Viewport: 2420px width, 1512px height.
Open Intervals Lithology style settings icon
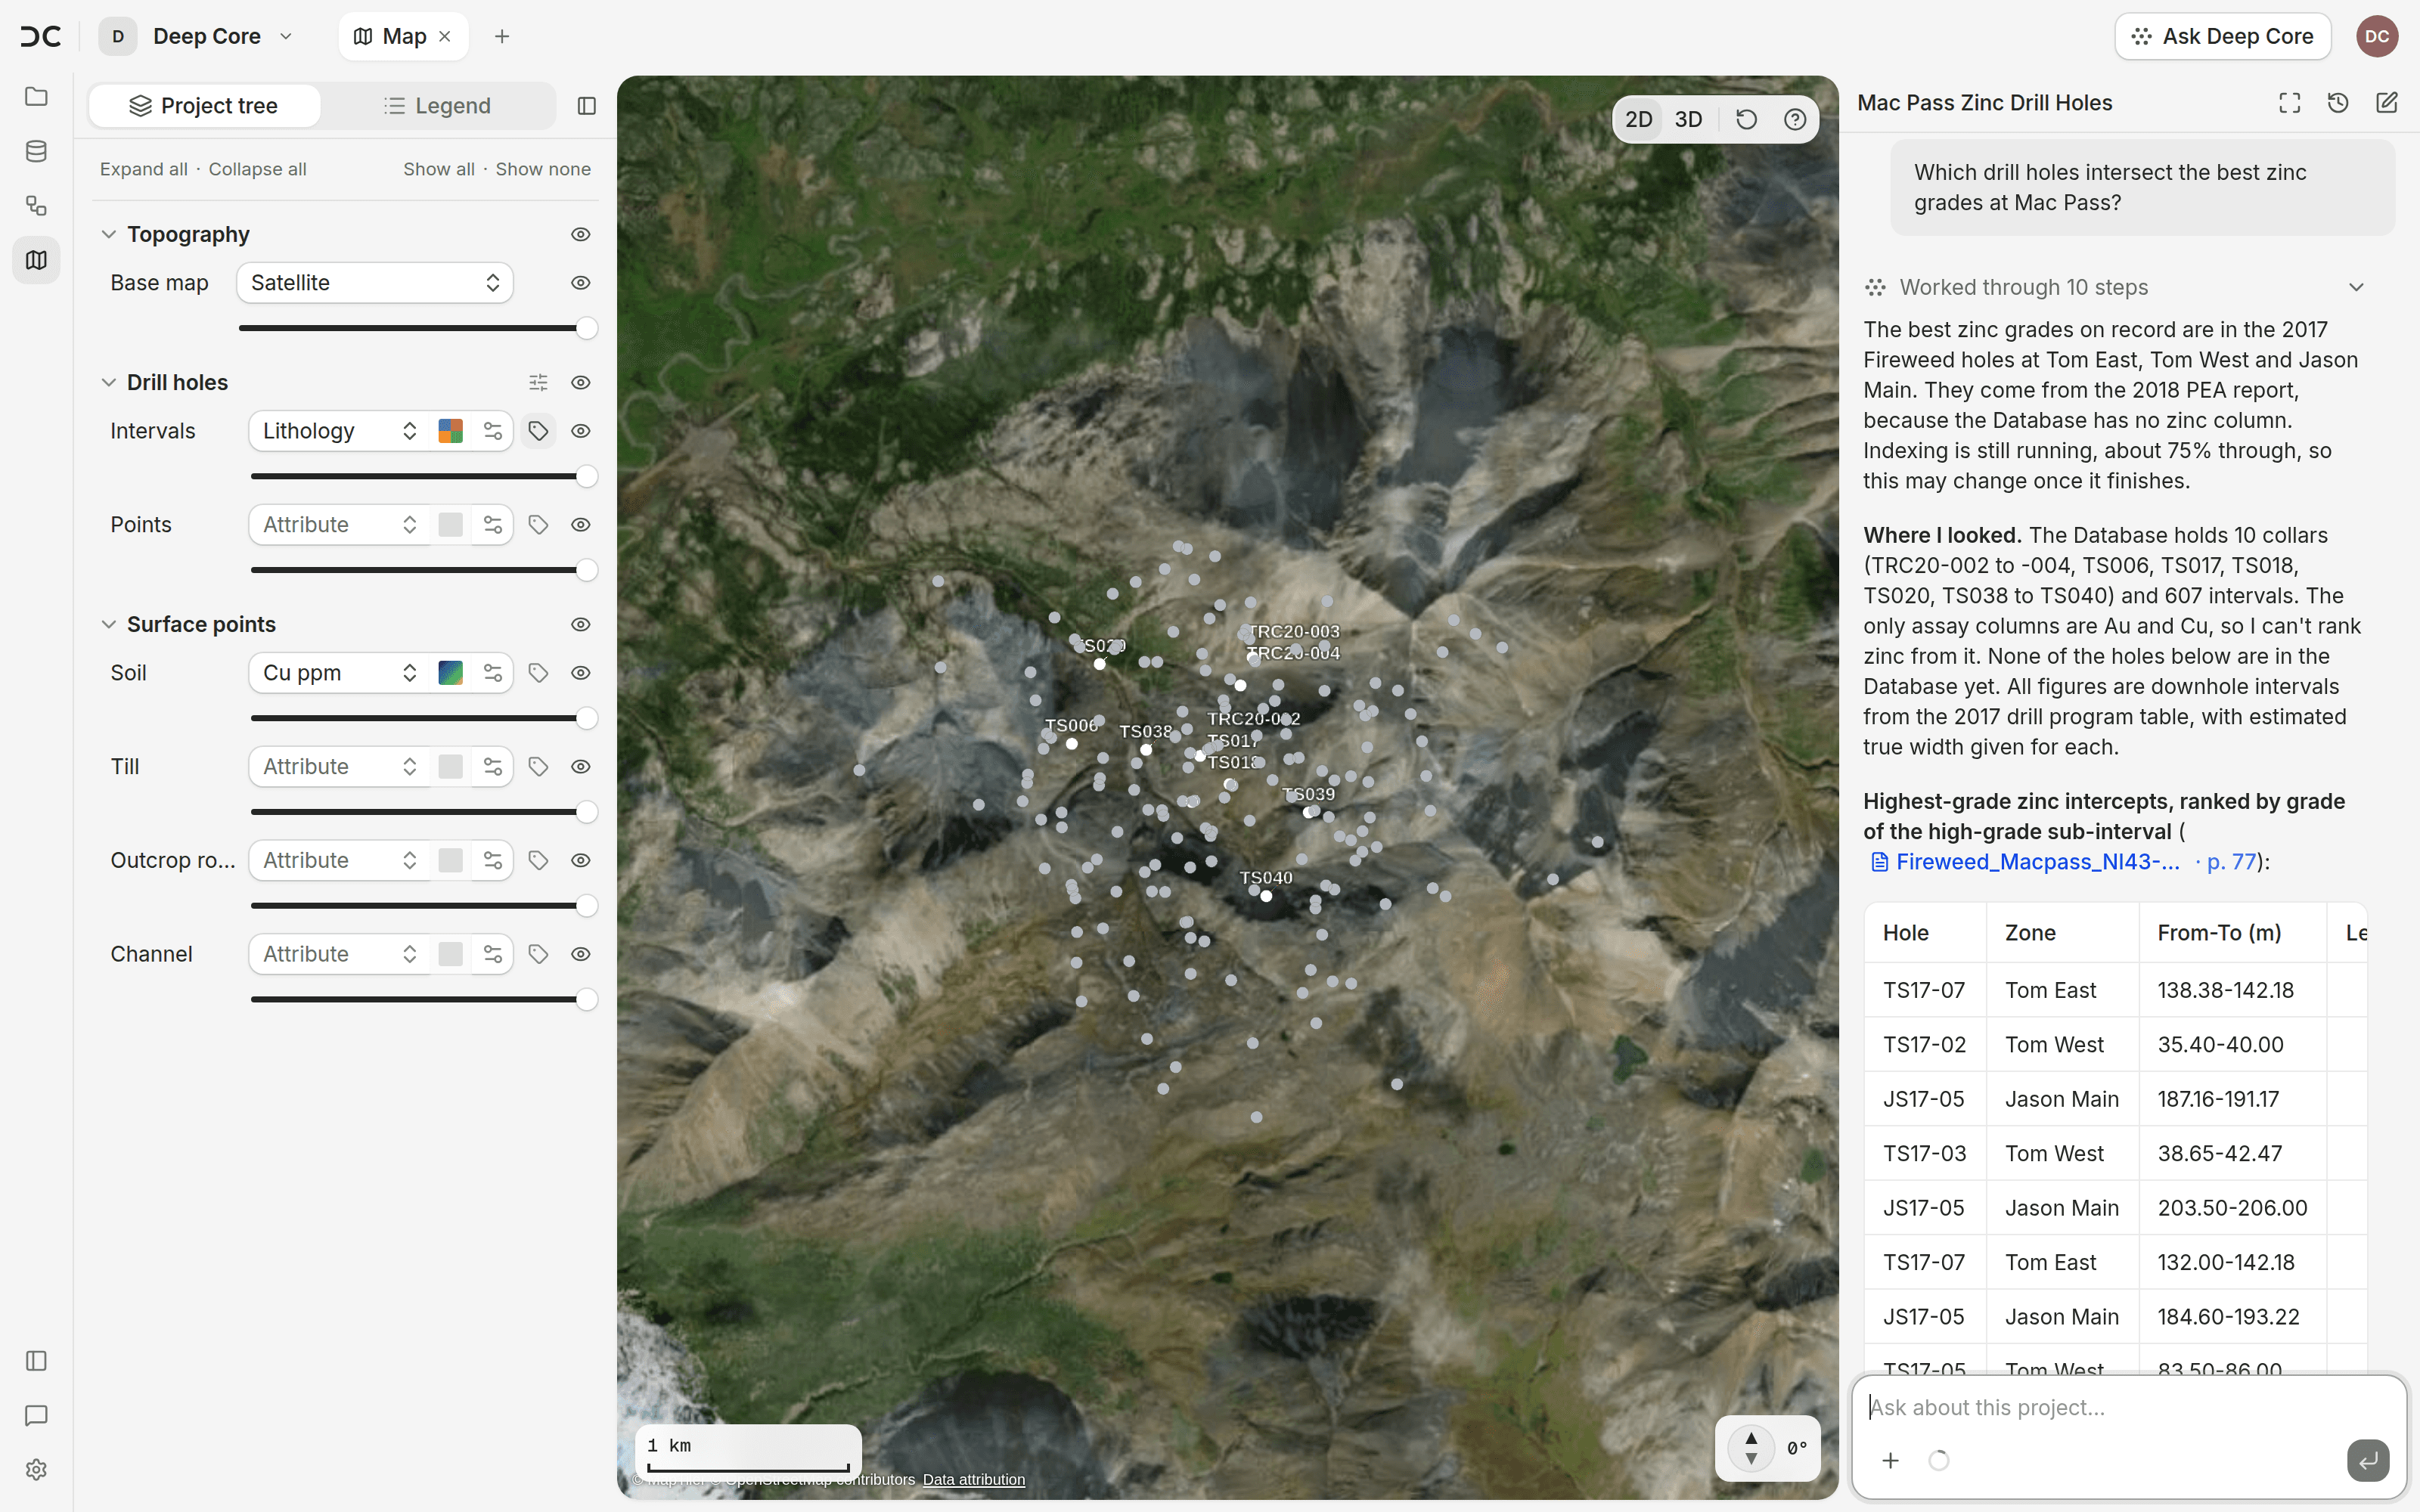click(493, 431)
